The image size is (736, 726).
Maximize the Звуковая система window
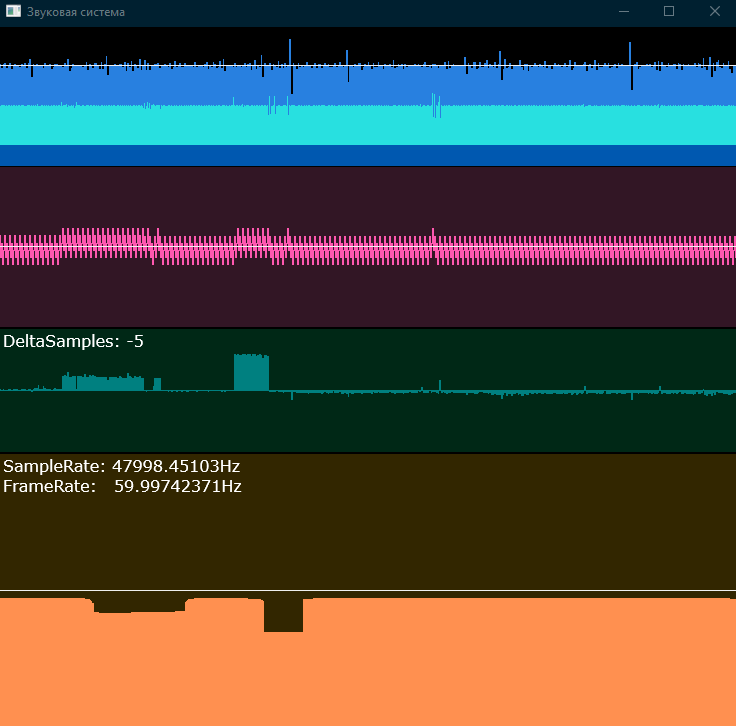[x=669, y=11]
